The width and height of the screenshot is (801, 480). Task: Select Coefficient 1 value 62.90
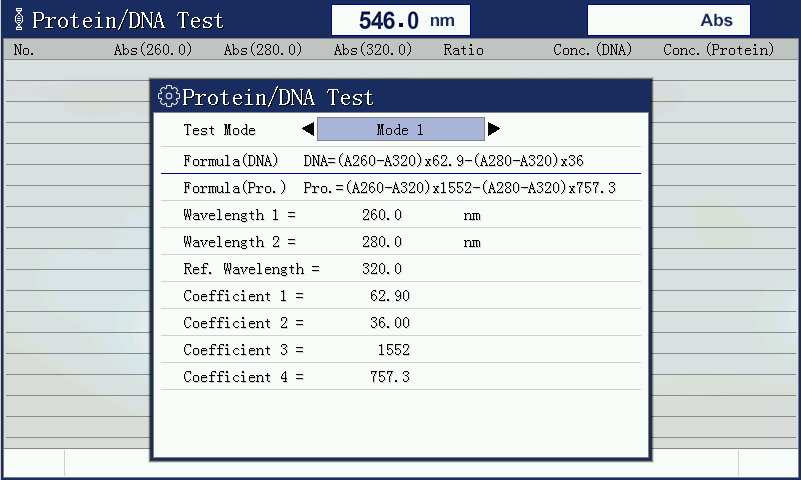pos(389,296)
